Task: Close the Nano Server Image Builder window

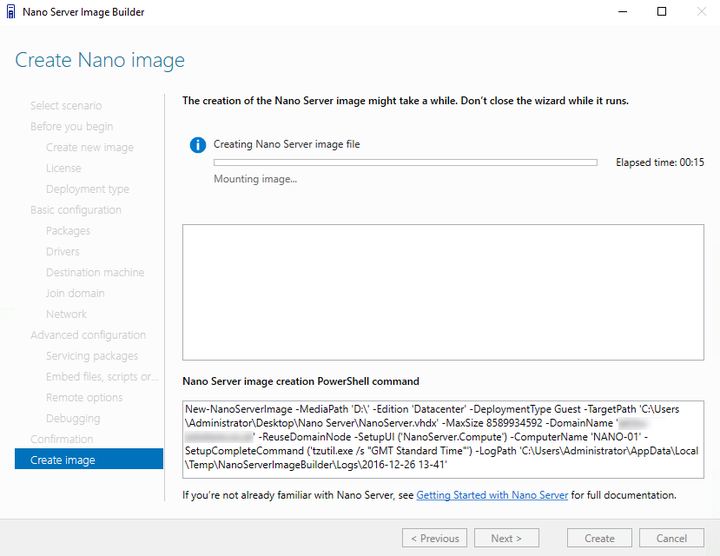Action: (x=701, y=11)
